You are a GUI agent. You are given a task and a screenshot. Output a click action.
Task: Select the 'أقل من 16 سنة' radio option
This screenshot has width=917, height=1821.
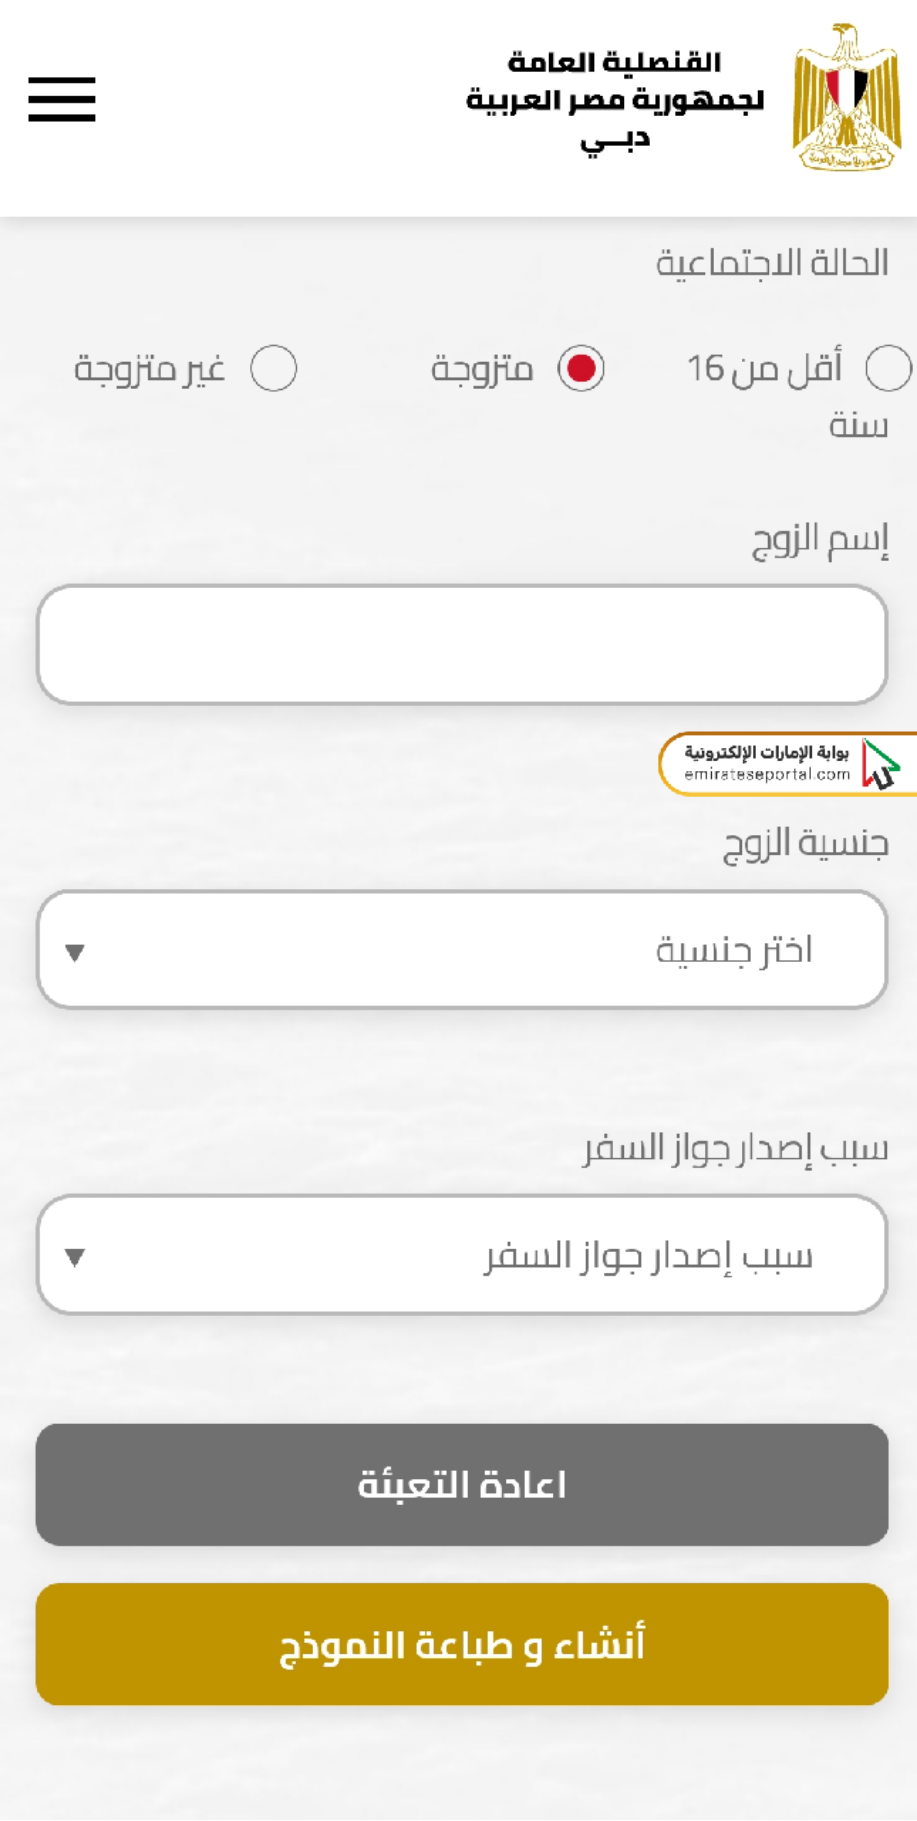[x=888, y=368]
